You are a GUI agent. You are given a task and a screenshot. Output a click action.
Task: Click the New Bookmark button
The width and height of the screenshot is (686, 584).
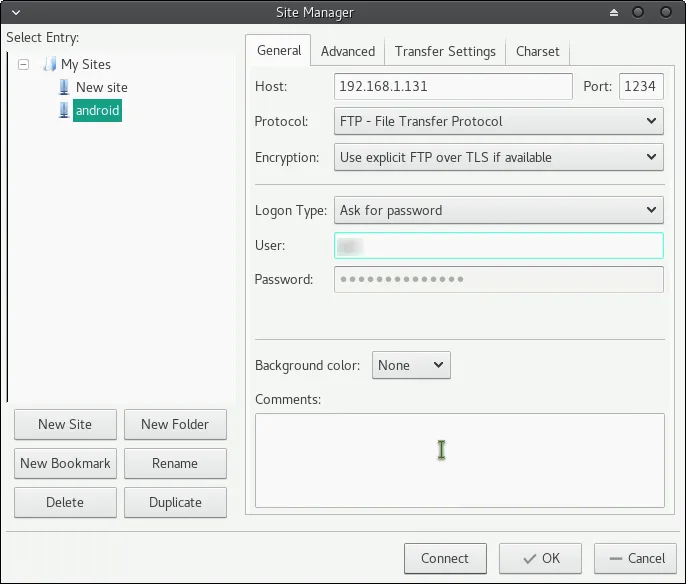point(65,463)
